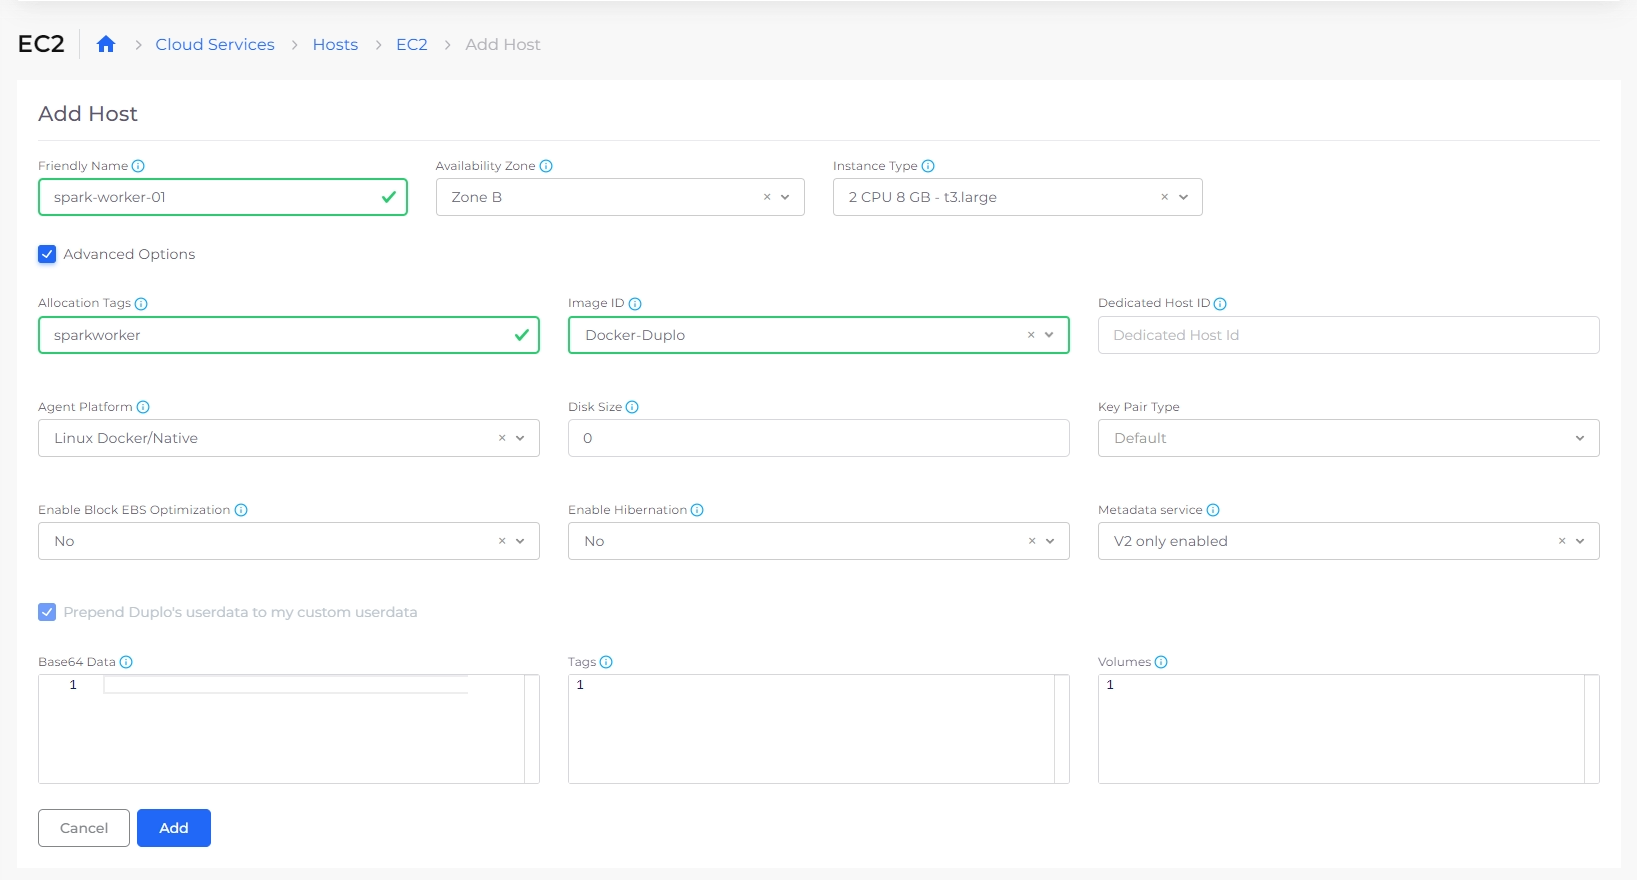Open the Metadata service dropdown arrow
The height and width of the screenshot is (880, 1637).
[1580, 541]
